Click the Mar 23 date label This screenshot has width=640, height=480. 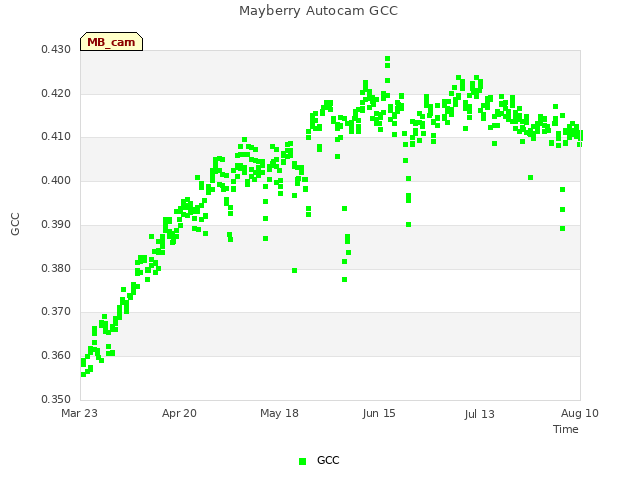[x=80, y=413]
